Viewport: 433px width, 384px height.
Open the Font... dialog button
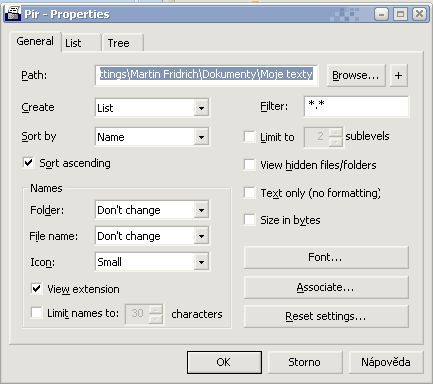[326, 257]
